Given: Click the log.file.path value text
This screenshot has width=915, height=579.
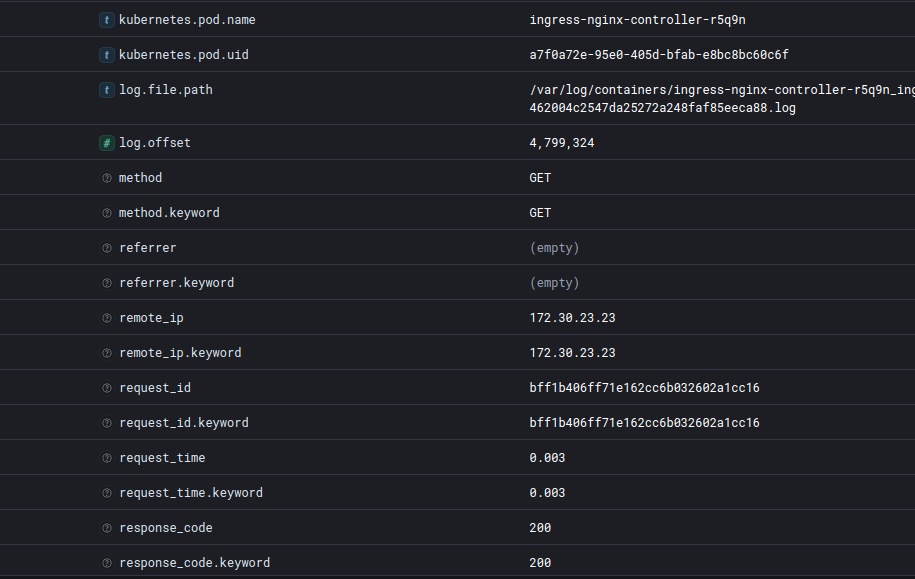Looking at the screenshot, I should (720, 98).
